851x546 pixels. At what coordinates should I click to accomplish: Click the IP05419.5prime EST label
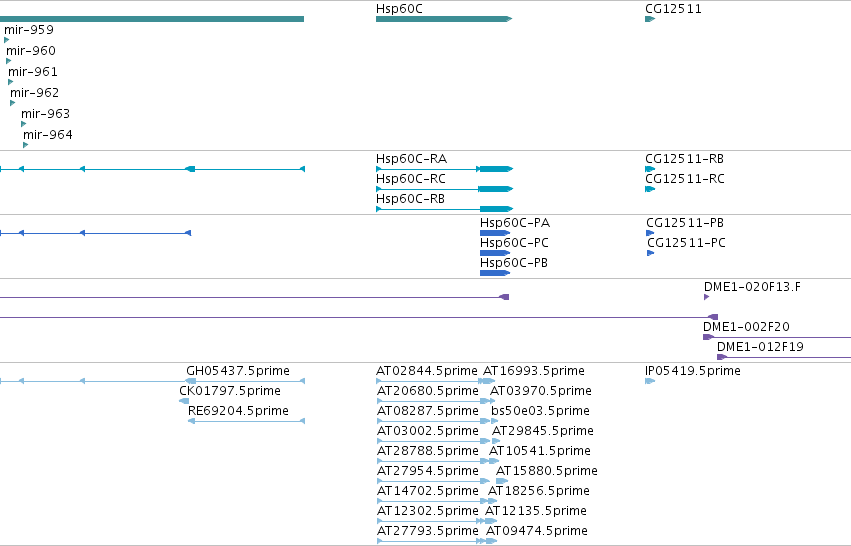(693, 371)
